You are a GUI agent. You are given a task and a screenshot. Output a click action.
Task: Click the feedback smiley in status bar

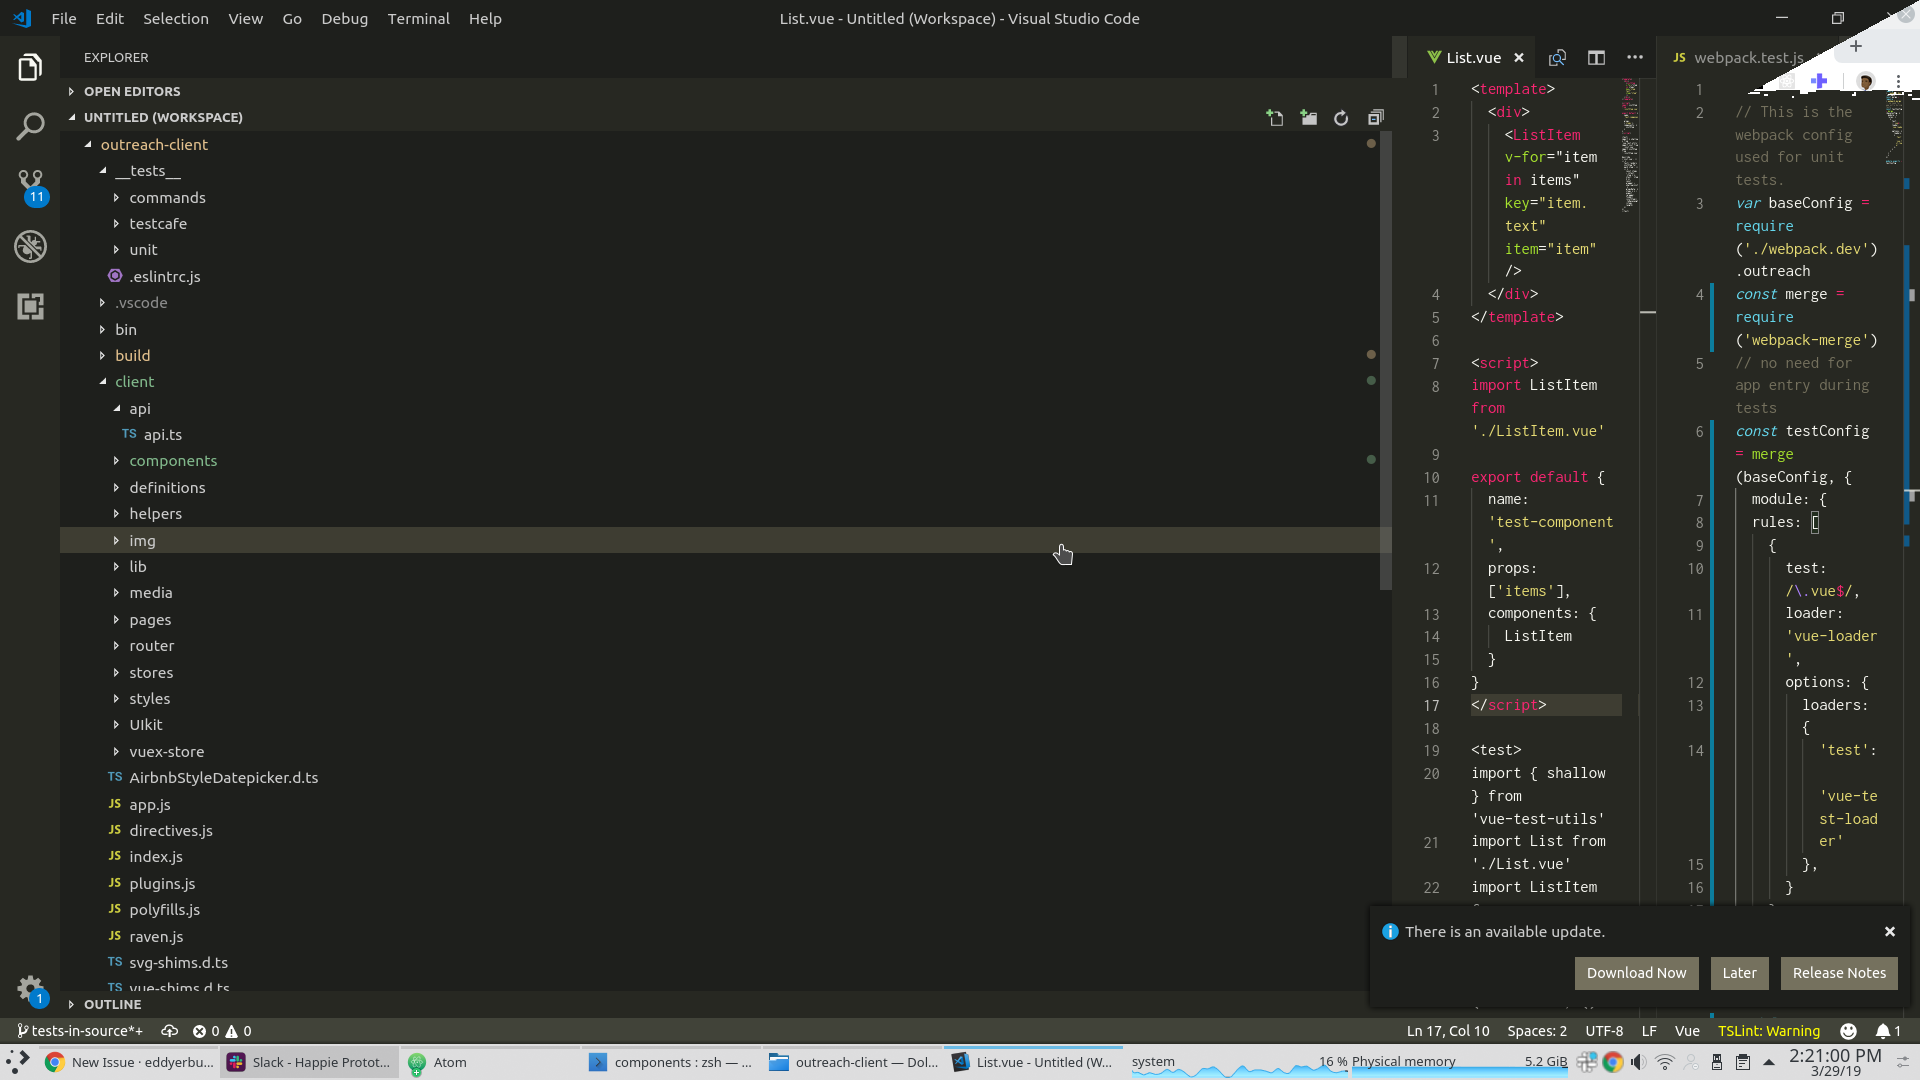point(1848,1031)
